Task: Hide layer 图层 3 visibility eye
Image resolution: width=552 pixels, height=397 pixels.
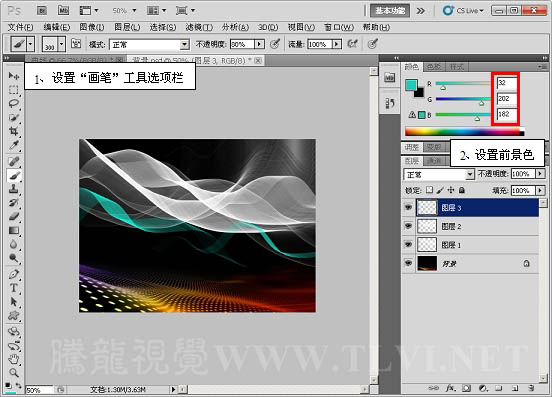Action: tap(408, 208)
